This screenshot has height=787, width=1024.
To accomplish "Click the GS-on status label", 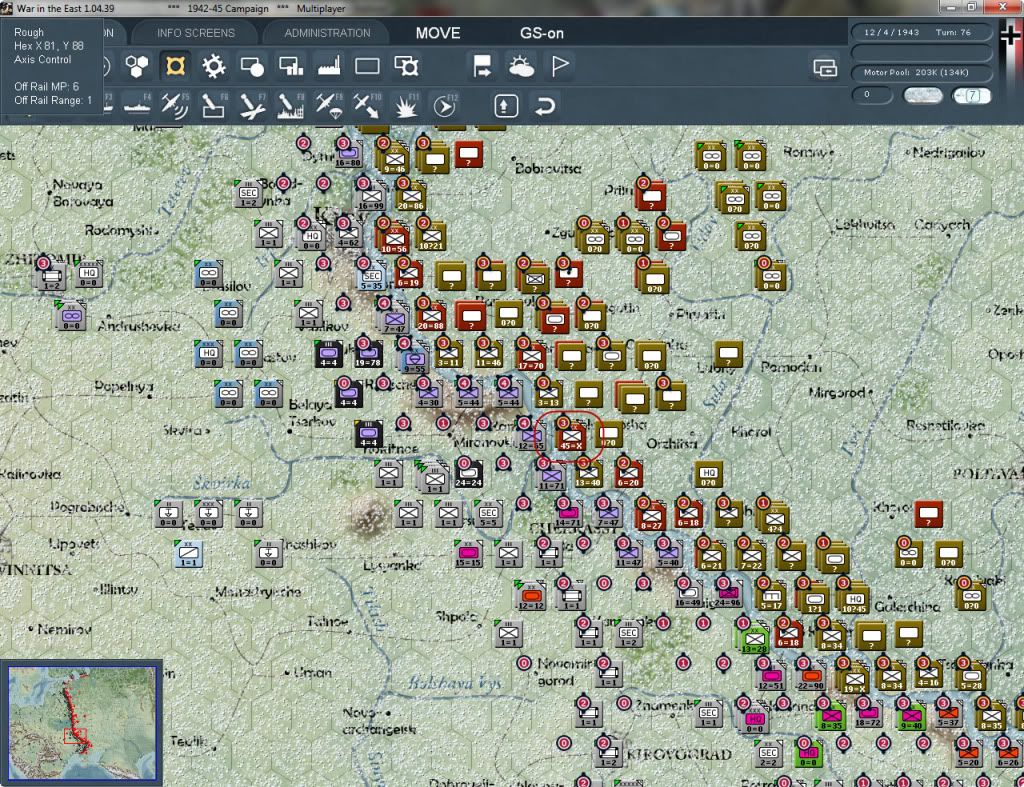I will [x=542, y=33].
